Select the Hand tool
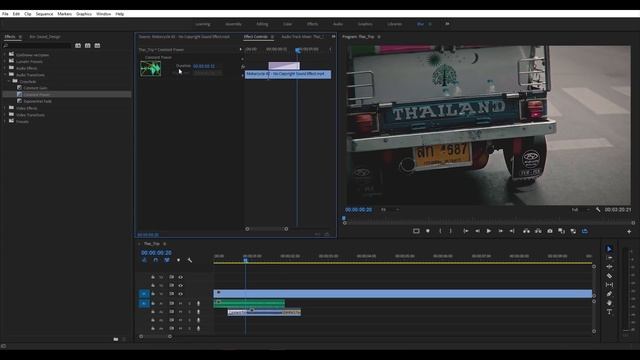640x360 pixels. [609, 303]
